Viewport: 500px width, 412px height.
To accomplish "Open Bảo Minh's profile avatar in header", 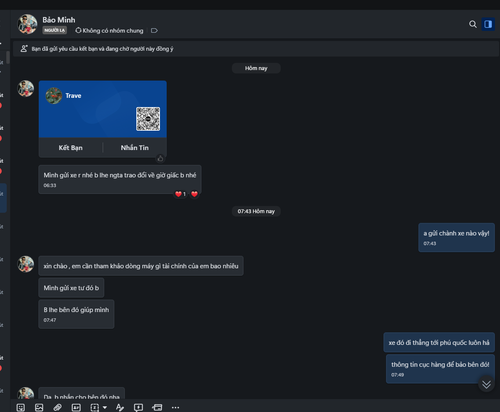I will [27, 24].
